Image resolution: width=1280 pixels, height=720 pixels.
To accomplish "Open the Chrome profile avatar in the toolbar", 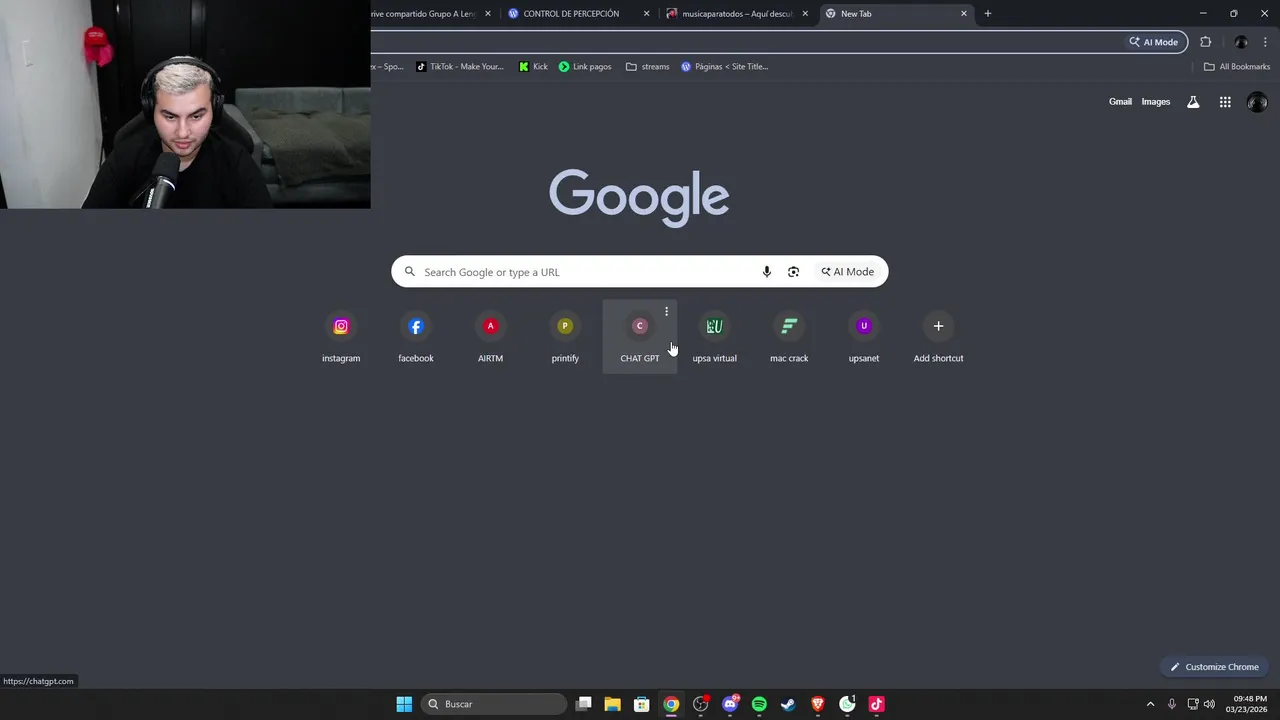I will pyautogui.click(x=1241, y=42).
